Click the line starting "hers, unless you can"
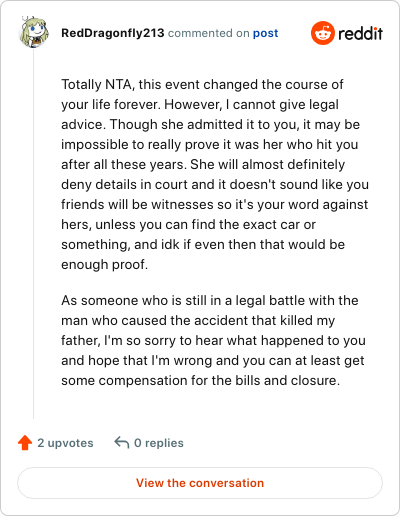 (188, 224)
